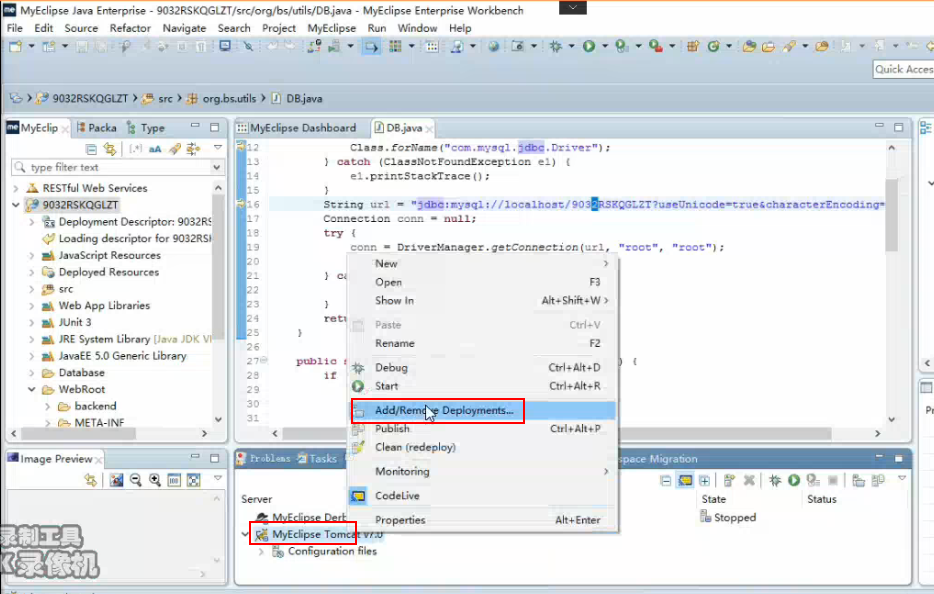The height and width of the screenshot is (594, 934).
Task: Choose Add/Remove Deployments from context menu
Action: tap(482, 410)
